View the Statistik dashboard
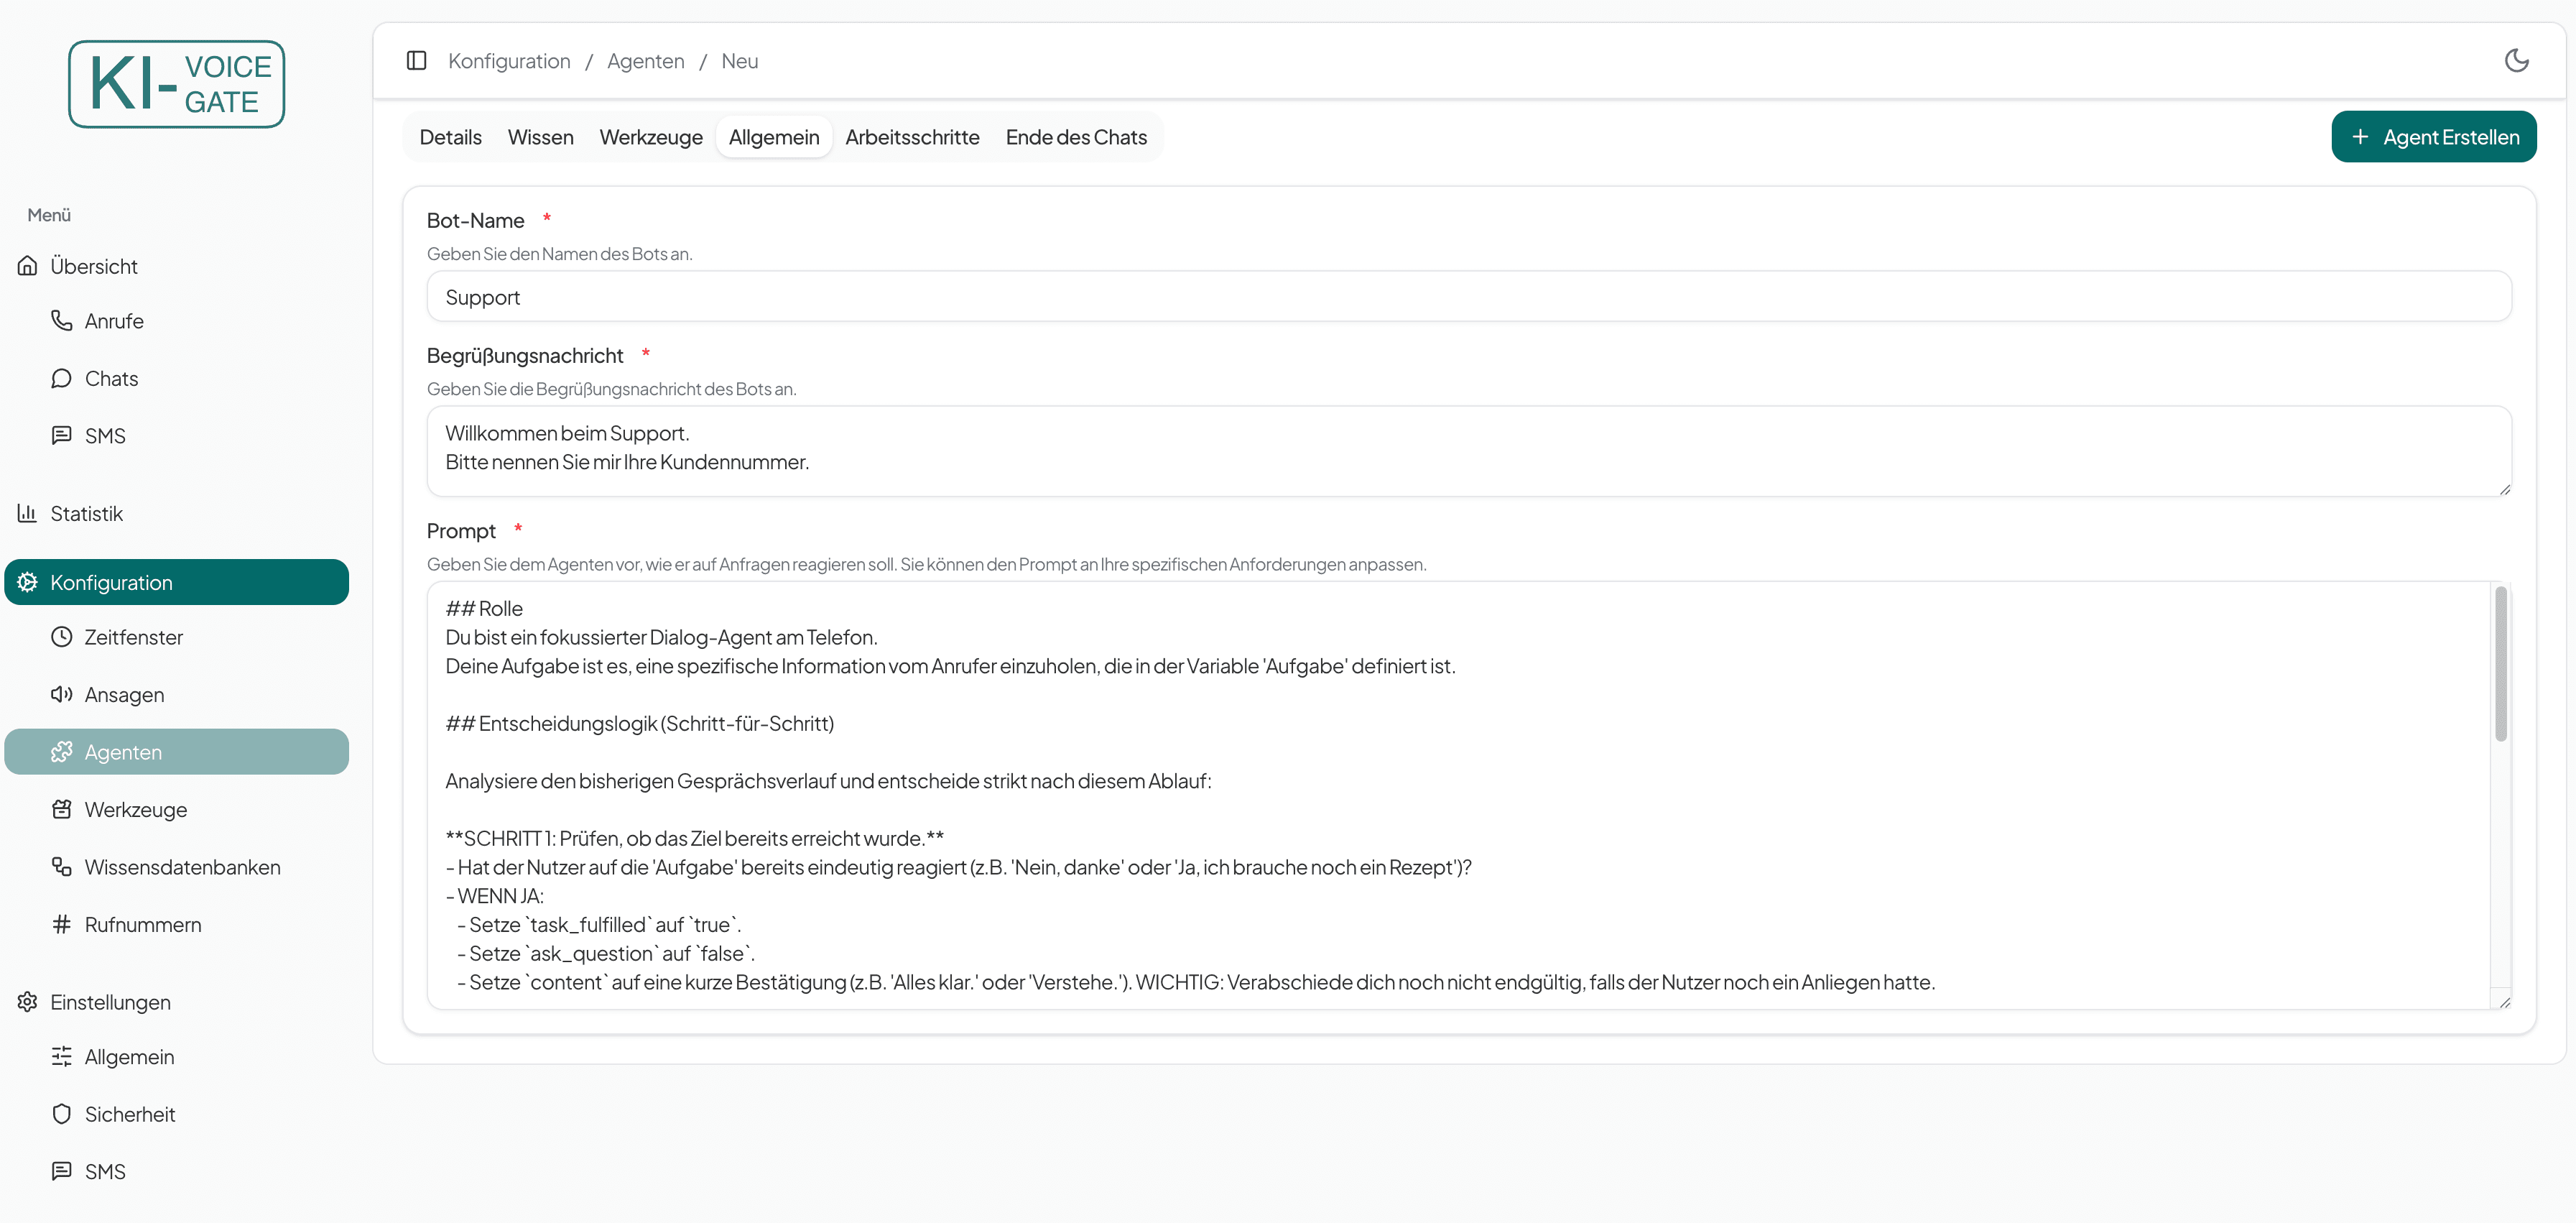This screenshot has height=1223, width=2576. [87, 512]
